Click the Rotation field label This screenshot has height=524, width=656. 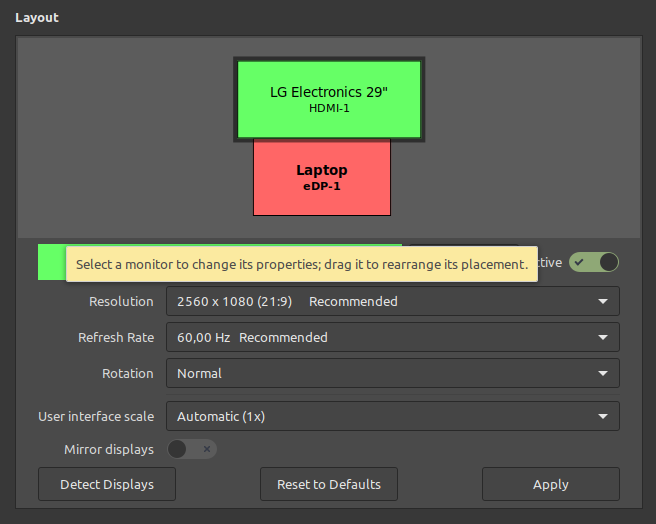128,373
